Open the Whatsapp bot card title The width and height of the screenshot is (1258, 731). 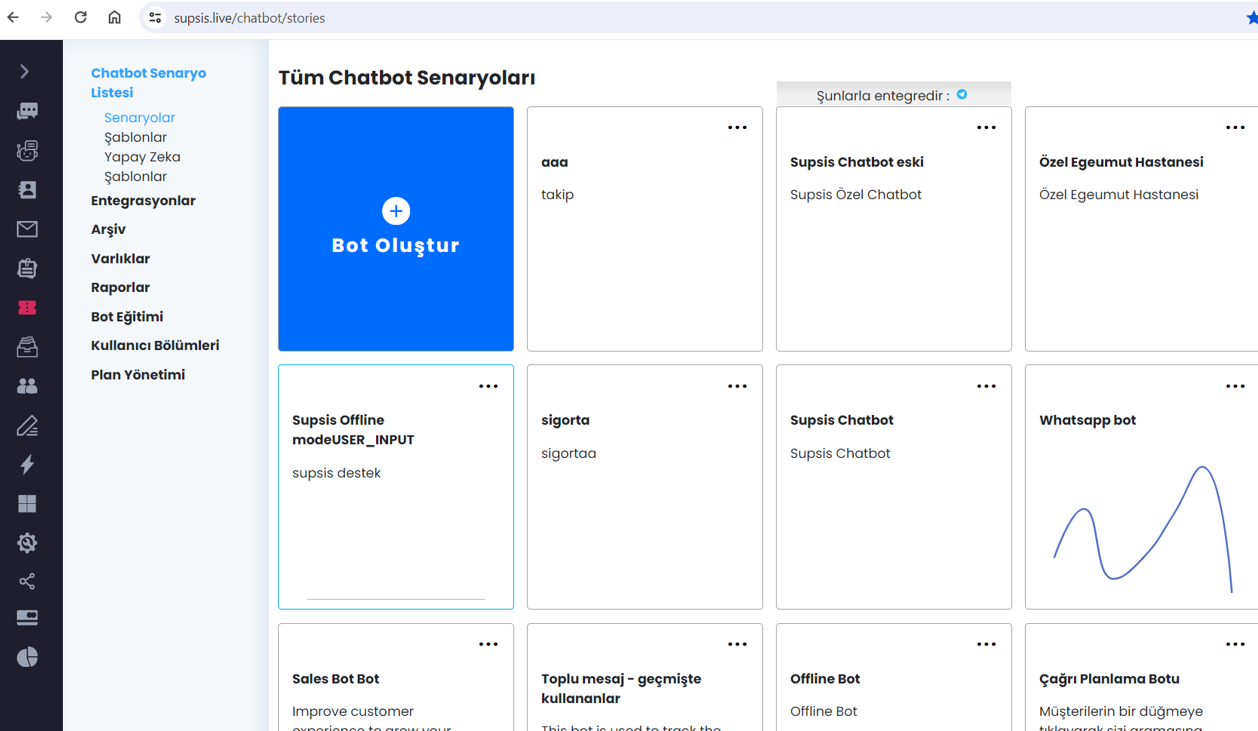pos(1087,421)
